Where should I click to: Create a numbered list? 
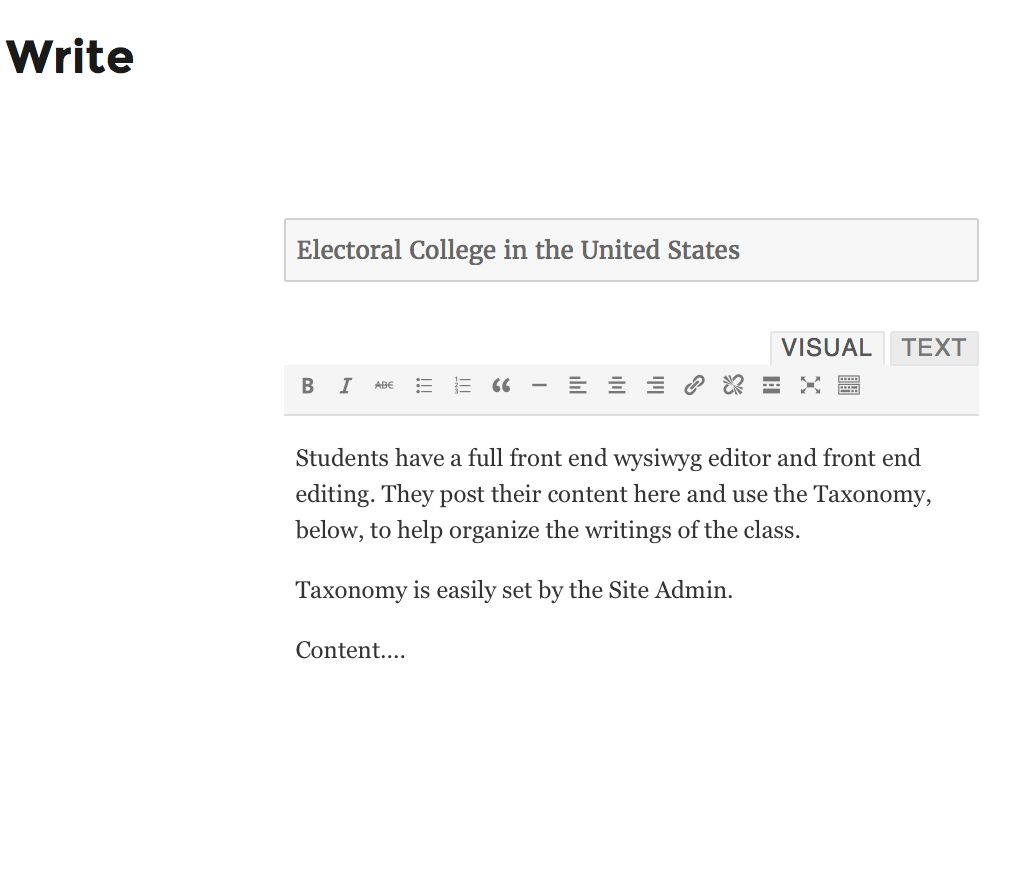click(461, 385)
